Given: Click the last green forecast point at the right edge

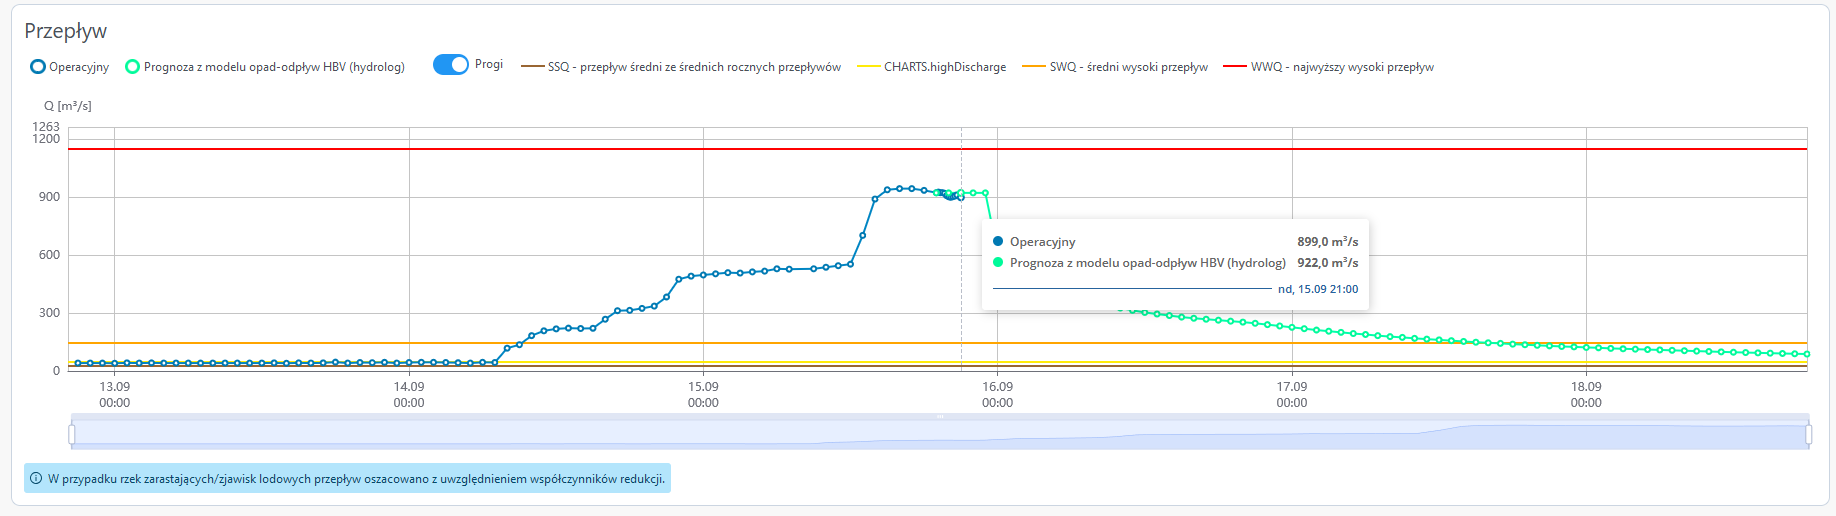Looking at the screenshot, I should pyautogui.click(x=1806, y=354).
